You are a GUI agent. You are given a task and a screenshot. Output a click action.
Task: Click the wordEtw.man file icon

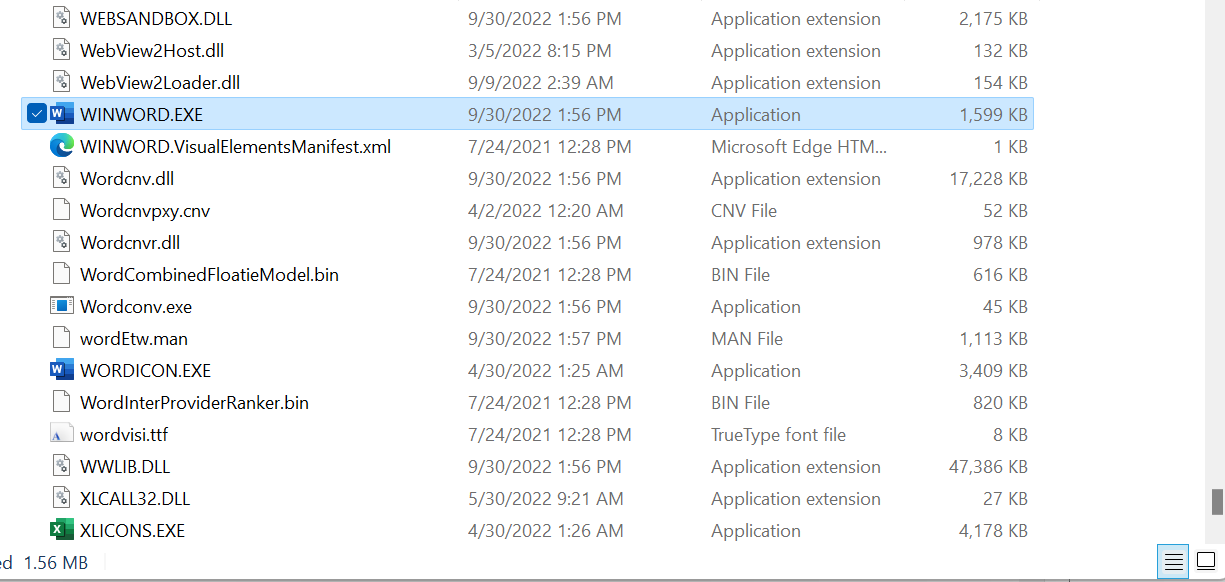tap(62, 339)
